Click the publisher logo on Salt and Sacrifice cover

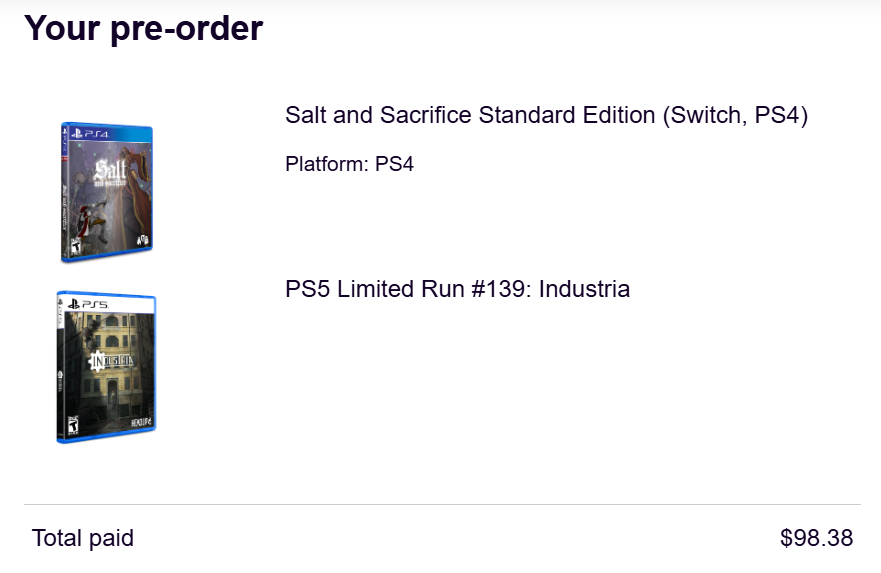143,240
